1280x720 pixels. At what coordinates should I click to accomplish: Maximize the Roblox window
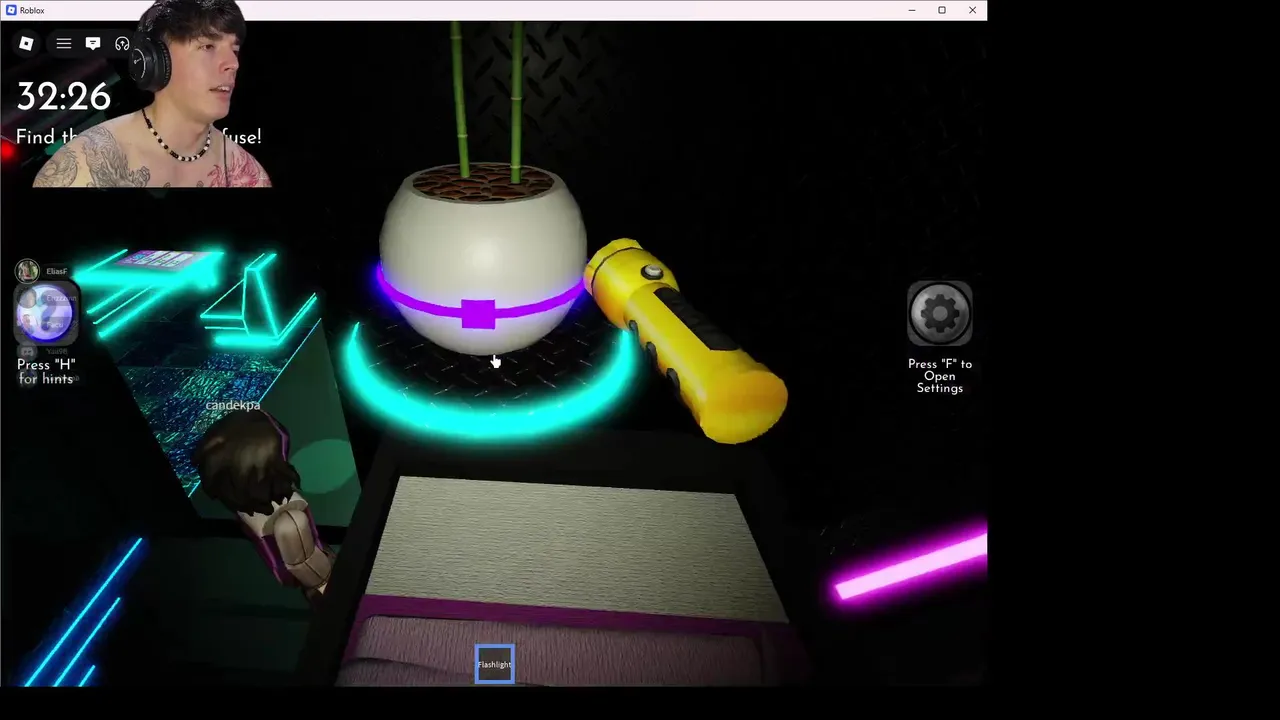coord(942,10)
